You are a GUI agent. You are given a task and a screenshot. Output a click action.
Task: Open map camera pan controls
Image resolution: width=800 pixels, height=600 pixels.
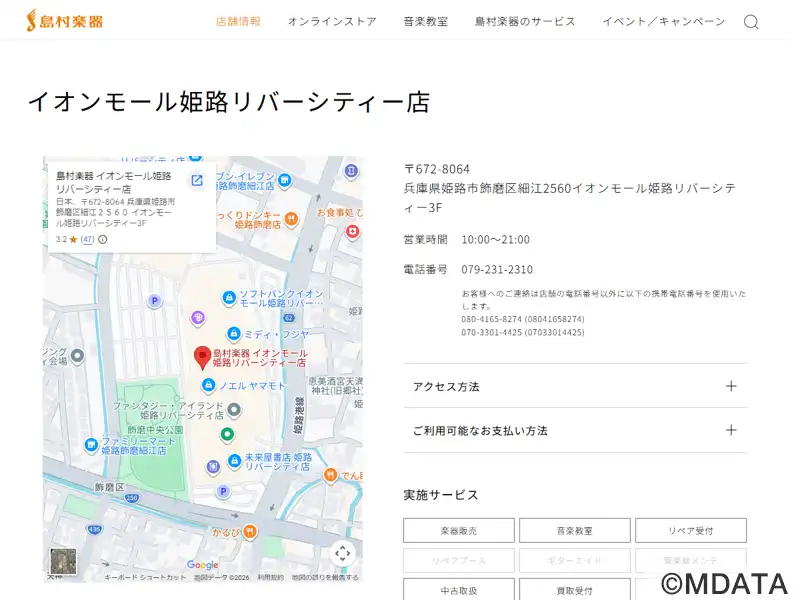pos(342,553)
